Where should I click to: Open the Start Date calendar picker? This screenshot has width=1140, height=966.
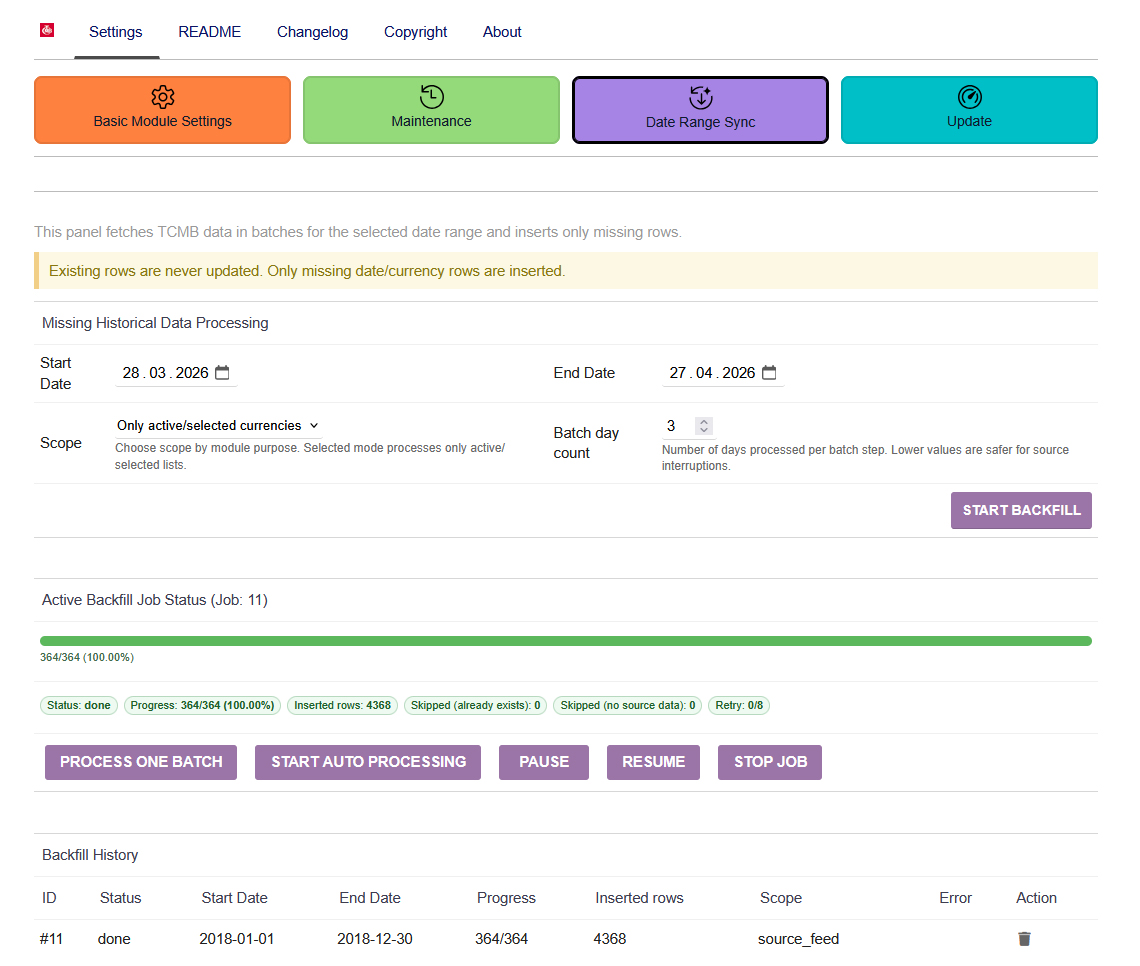(222, 372)
